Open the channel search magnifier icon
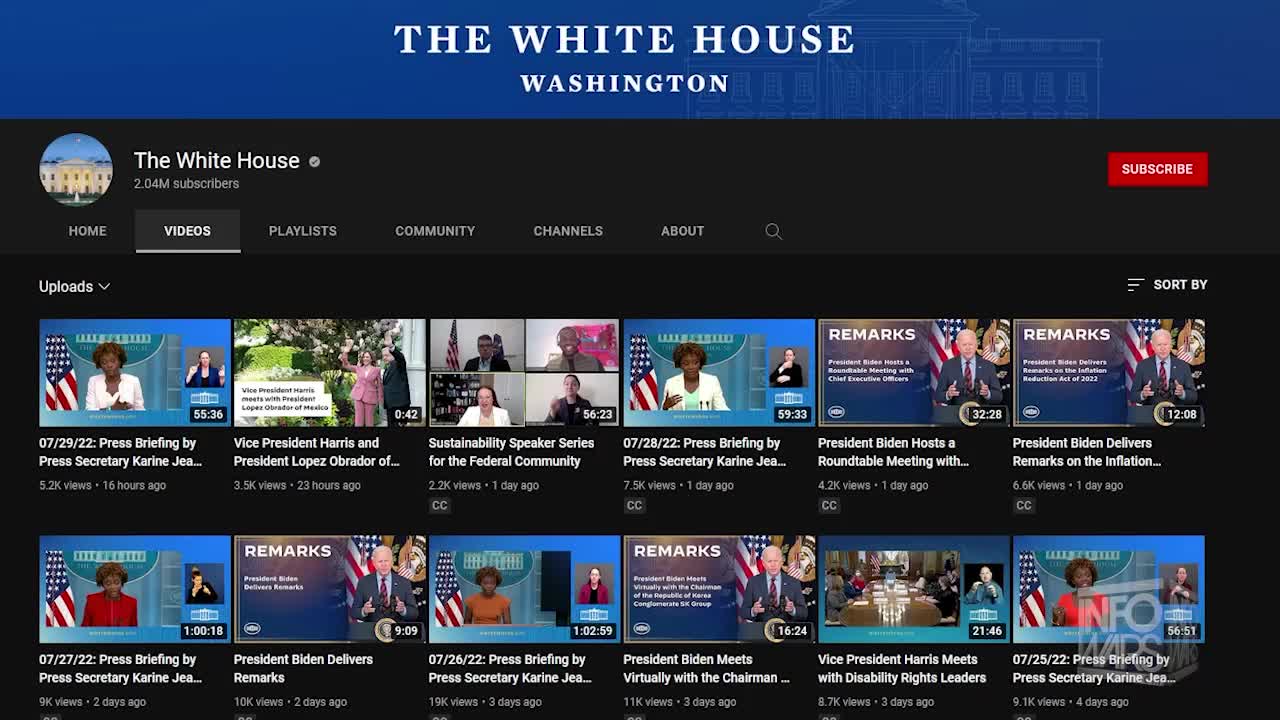1280x720 pixels. pyautogui.click(x=773, y=231)
